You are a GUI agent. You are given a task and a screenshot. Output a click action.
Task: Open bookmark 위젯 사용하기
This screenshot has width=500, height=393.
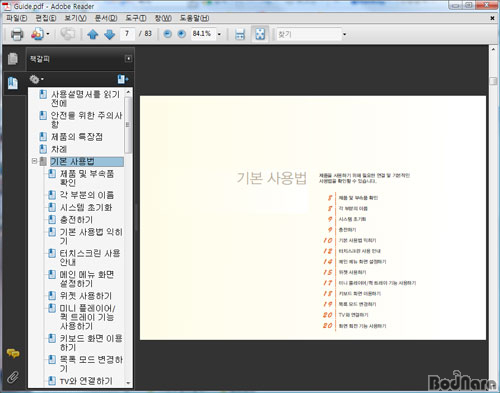pyautogui.click(x=86, y=296)
